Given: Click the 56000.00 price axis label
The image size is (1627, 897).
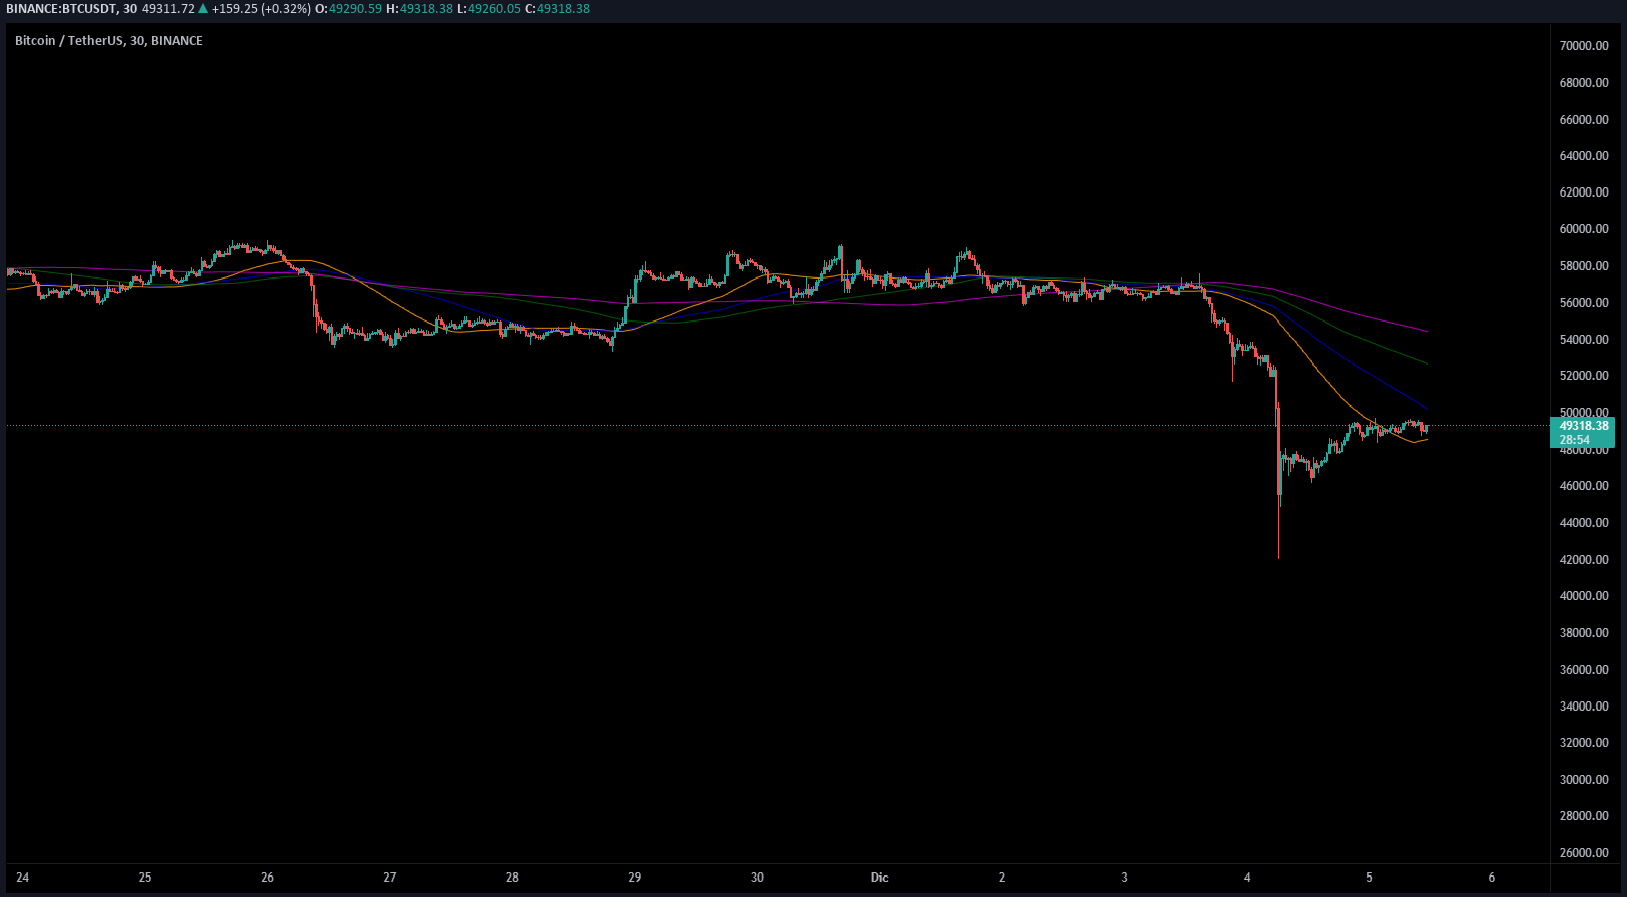Looking at the screenshot, I should point(1584,303).
